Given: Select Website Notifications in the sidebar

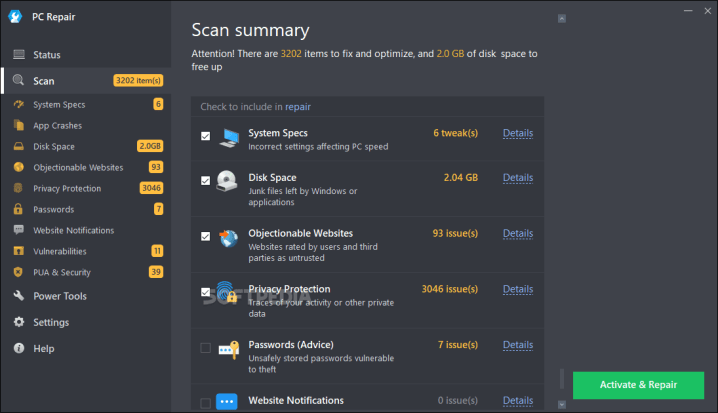Looking at the screenshot, I should [x=86, y=230].
